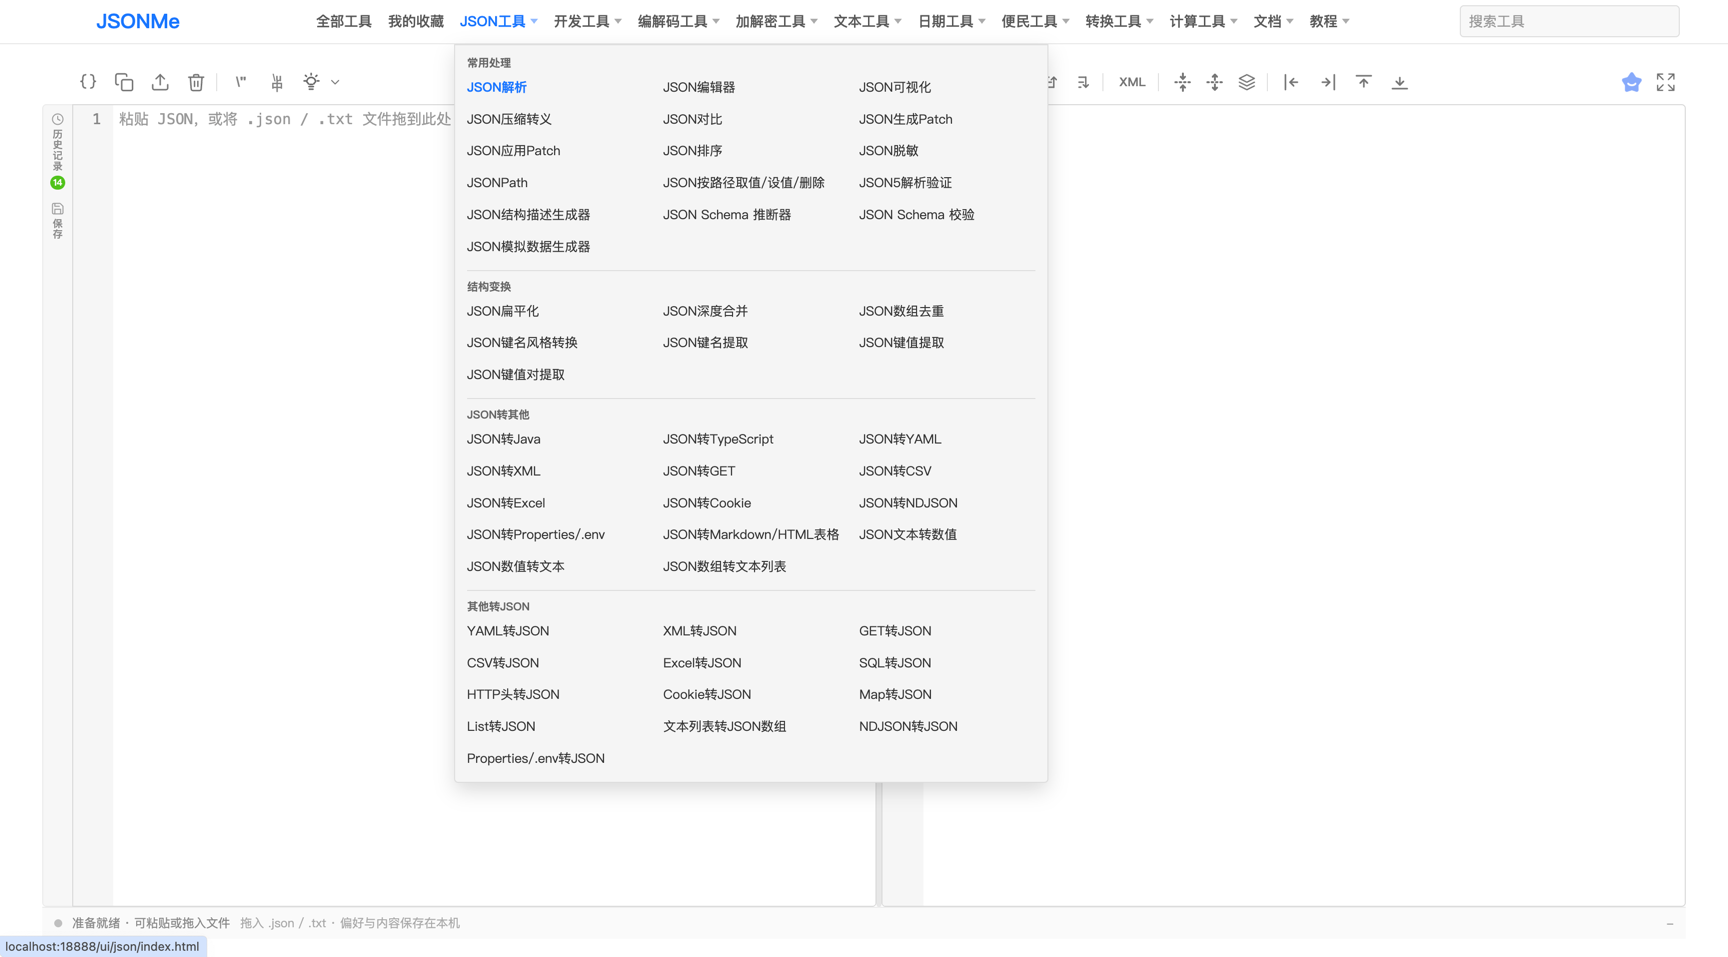Image resolution: width=1728 pixels, height=957 pixels.
Task: Click the arrow-to-left-bar icon
Action: (x=1292, y=82)
